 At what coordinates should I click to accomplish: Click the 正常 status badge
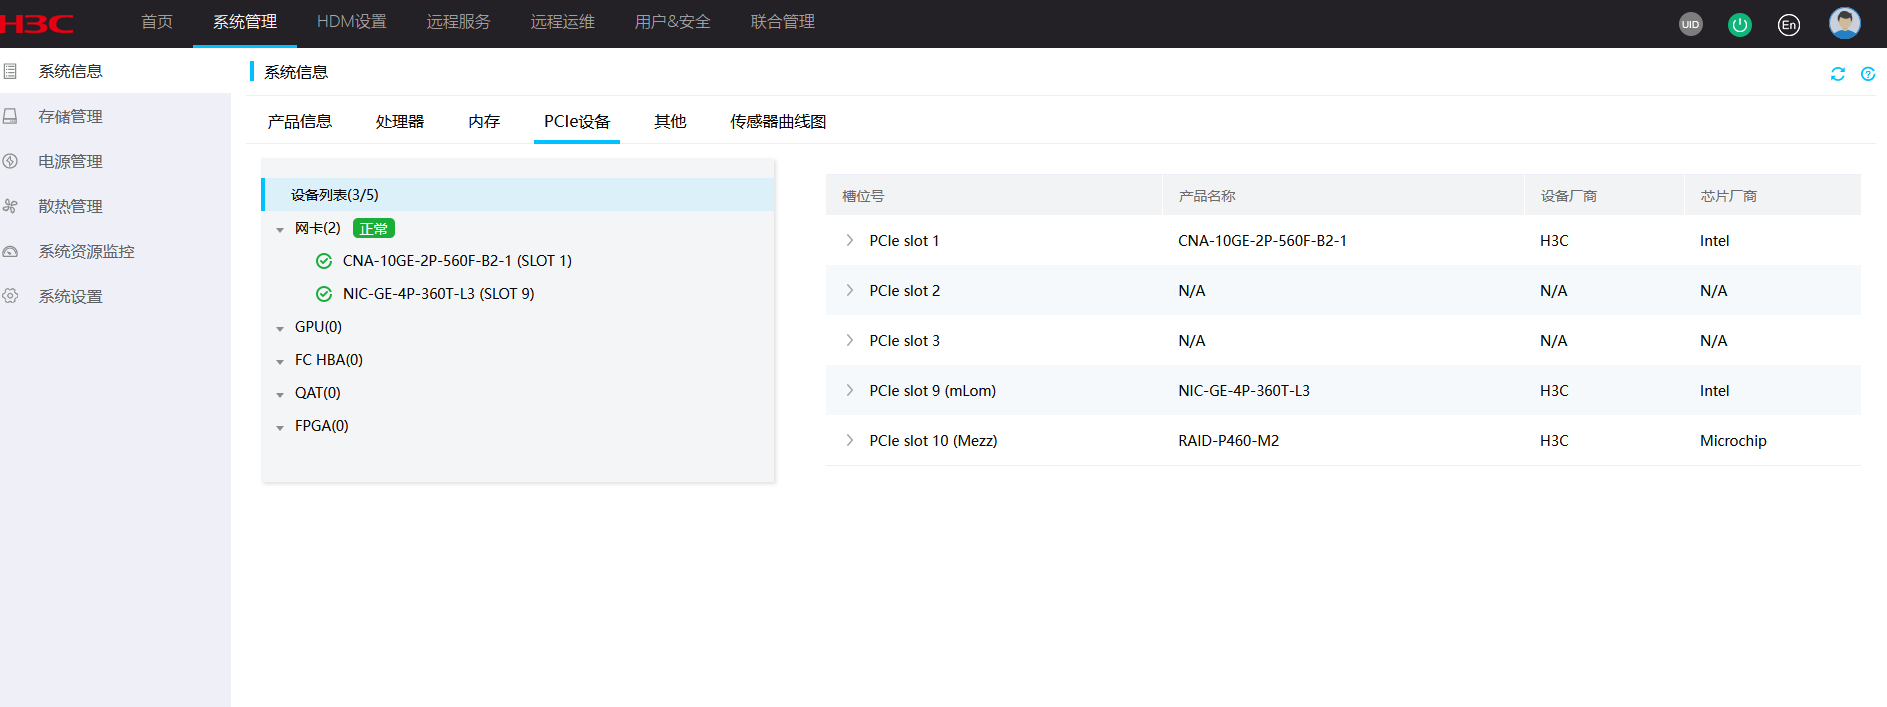pyautogui.click(x=374, y=229)
